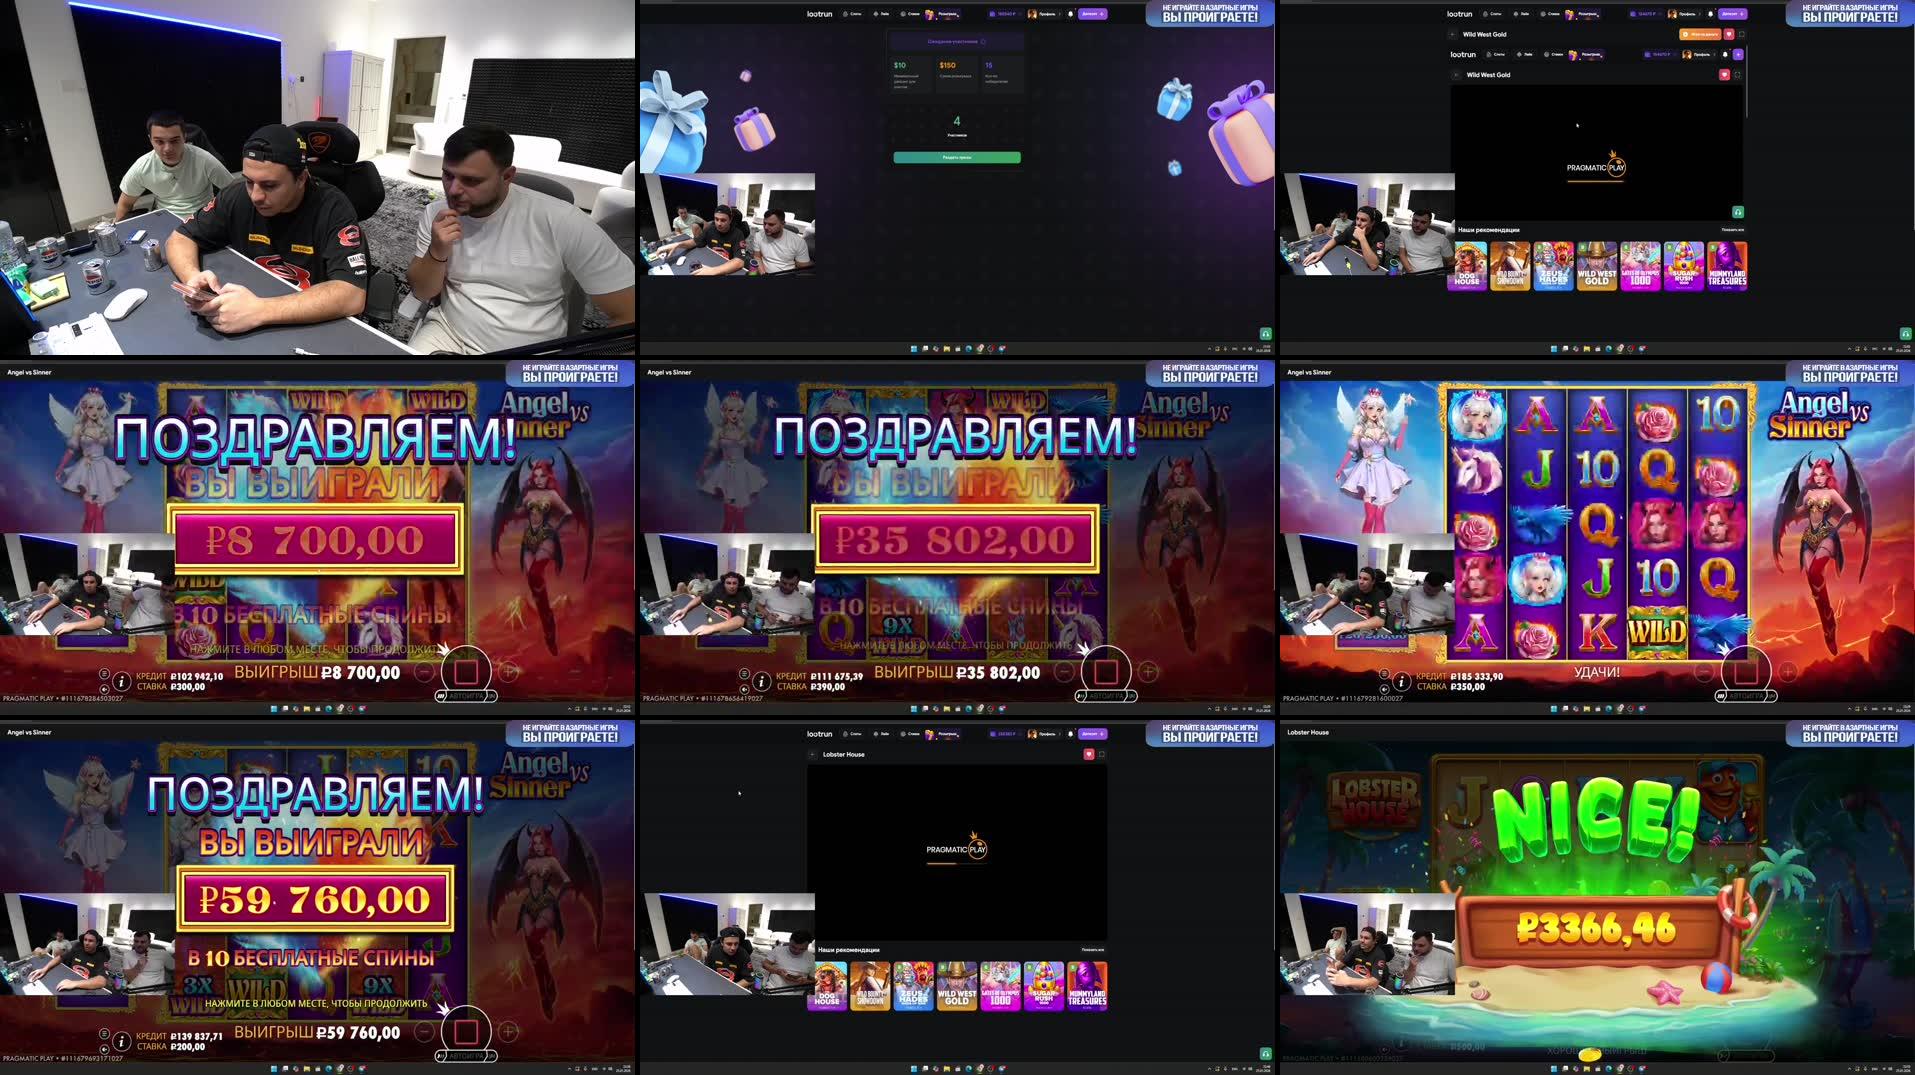Open the slot hamburger menu icon

point(103,674)
